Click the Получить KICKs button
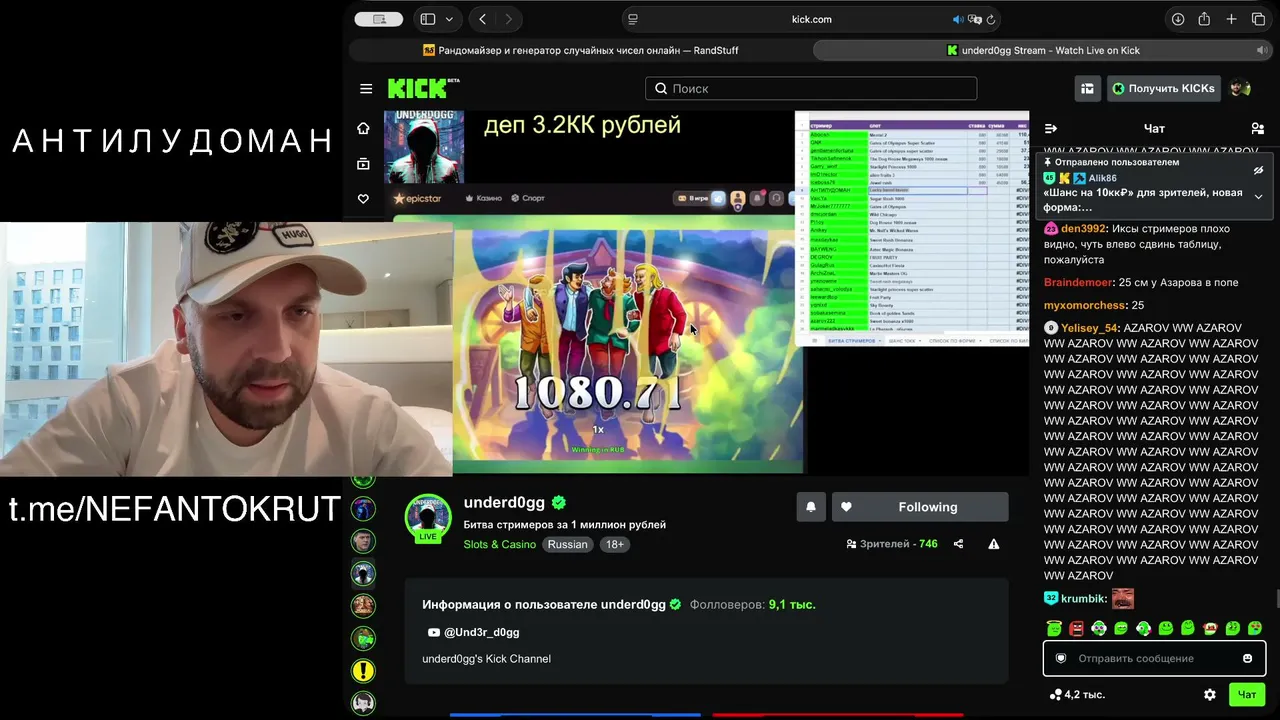Screen dimensions: 1280x720 click(1163, 88)
